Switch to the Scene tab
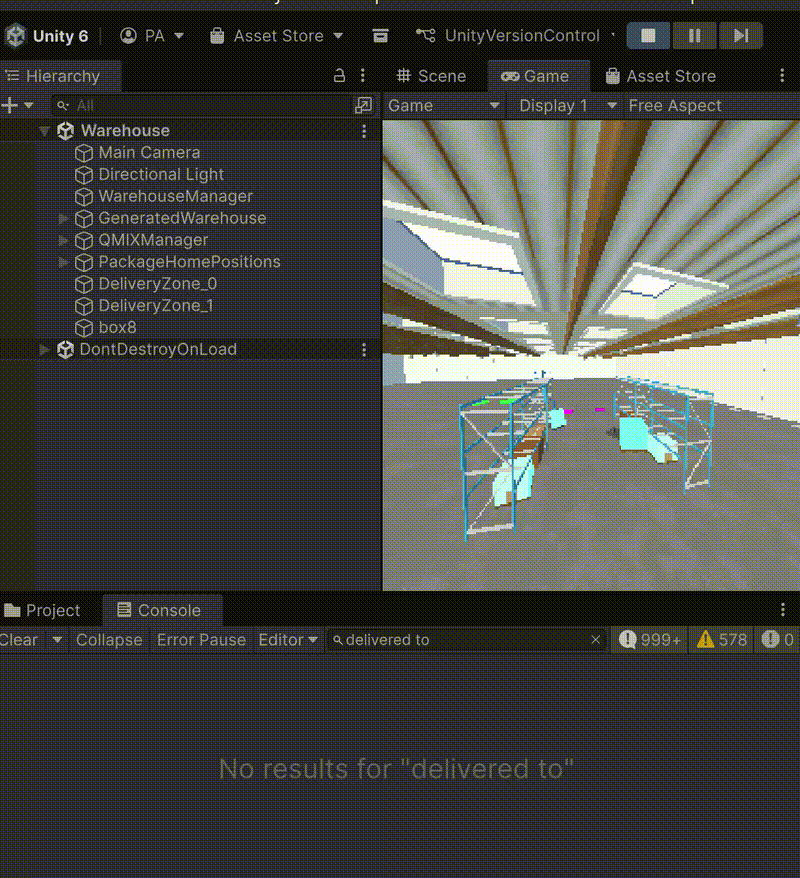The height and width of the screenshot is (878, 800). coord(431,76)
